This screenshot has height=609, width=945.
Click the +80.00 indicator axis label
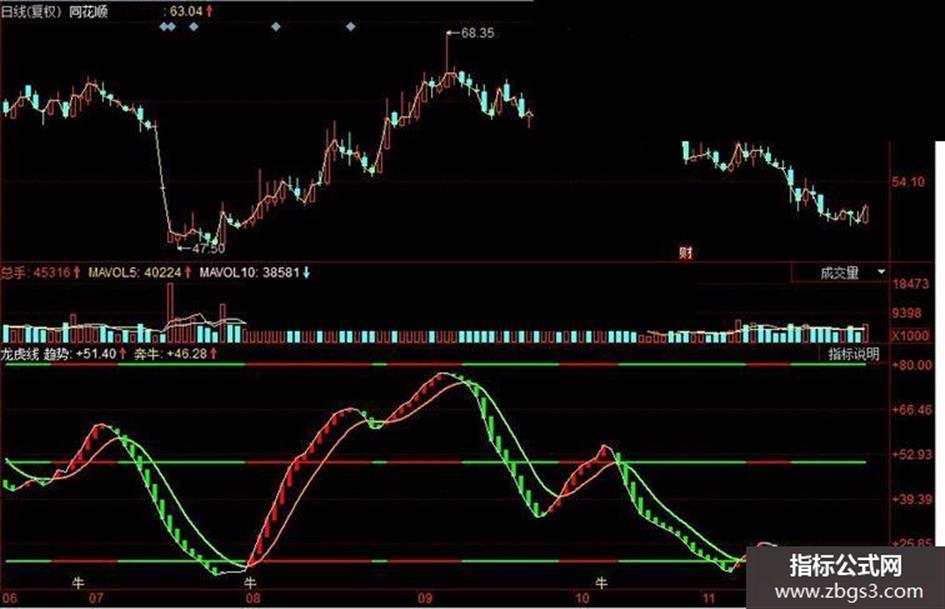(x=912, y=365)
